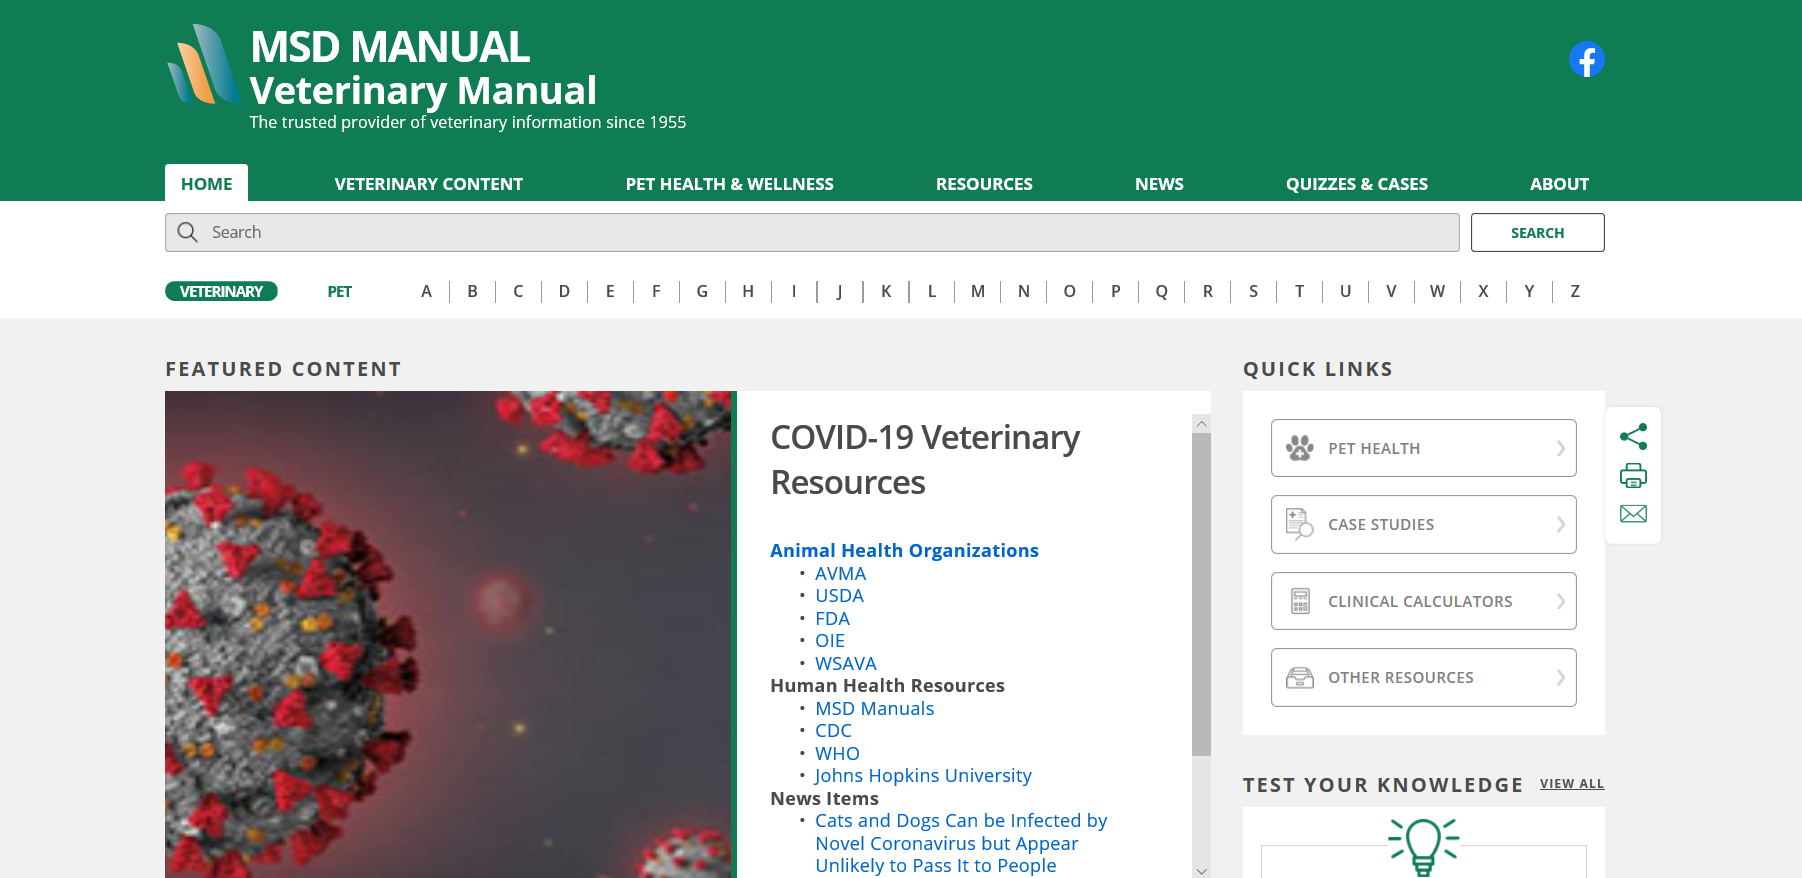Click the MSD Manual logo
The height and width of the screenshot is (878, 1802).
[204, 65]
